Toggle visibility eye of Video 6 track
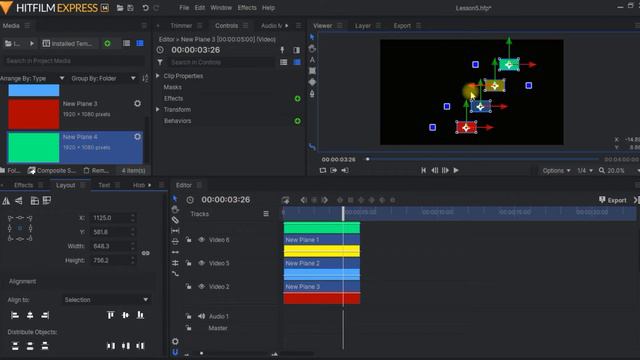Viewport: 640px width, 360px height. pyautogui.click(x=201, y=240)
